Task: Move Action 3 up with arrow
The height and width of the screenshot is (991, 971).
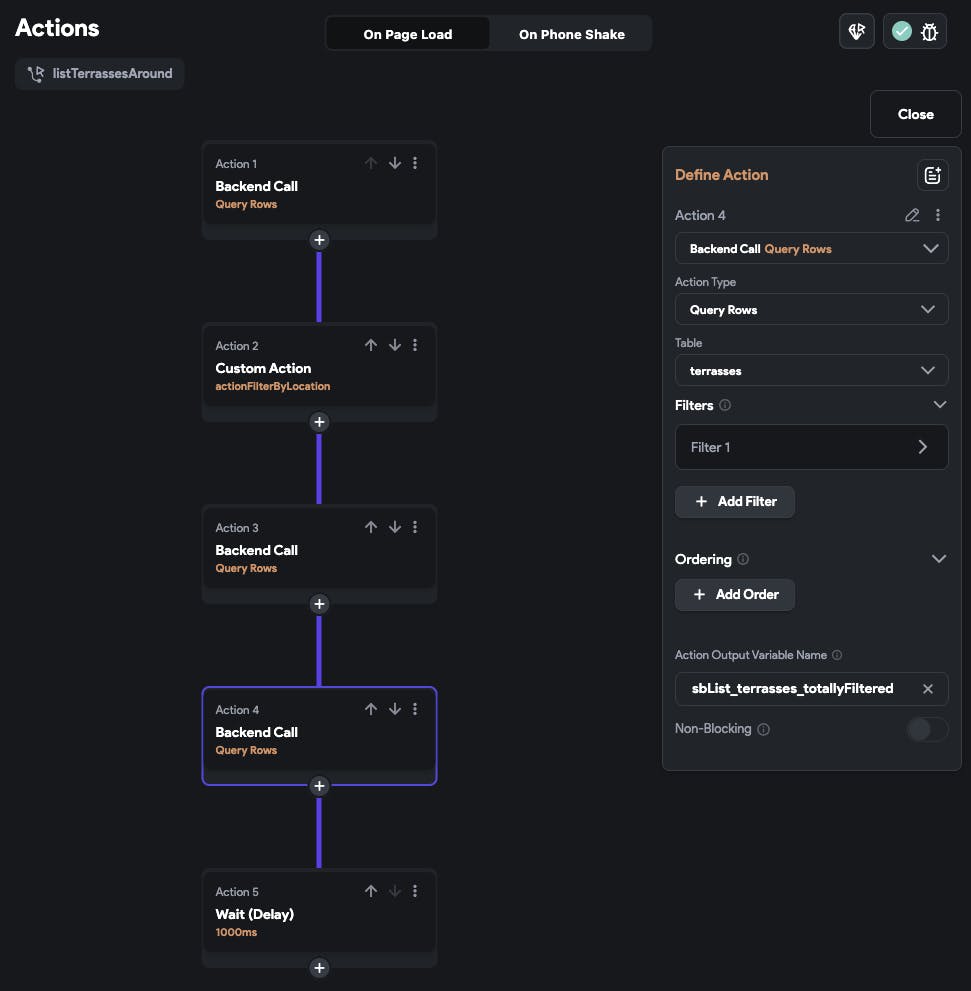Action: (371, 527)
